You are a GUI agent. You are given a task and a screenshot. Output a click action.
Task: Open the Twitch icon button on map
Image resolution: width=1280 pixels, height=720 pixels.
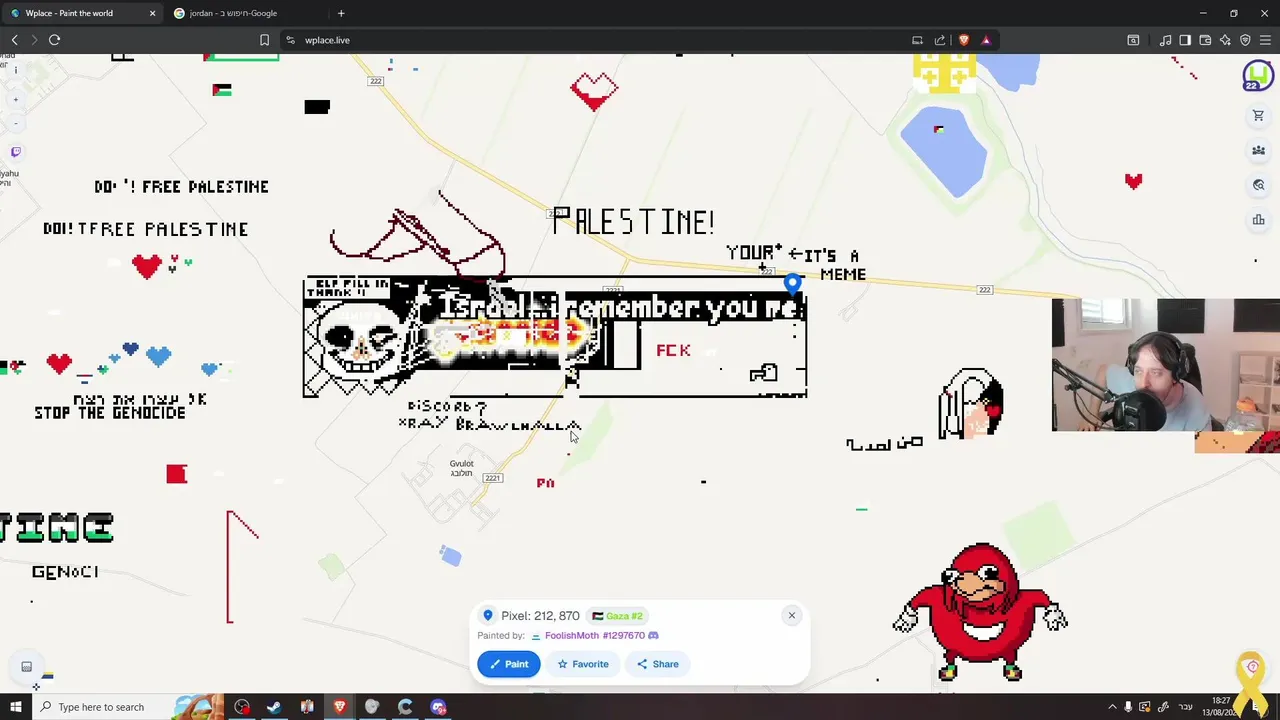click(x=15, y=152)
